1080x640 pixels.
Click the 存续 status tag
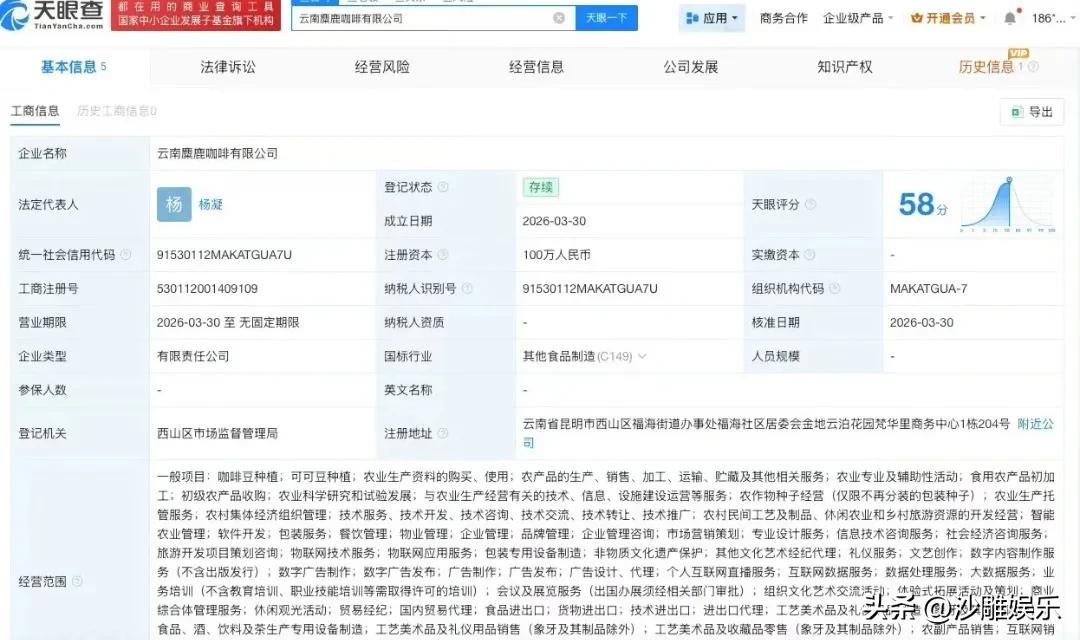pos(541,187)
